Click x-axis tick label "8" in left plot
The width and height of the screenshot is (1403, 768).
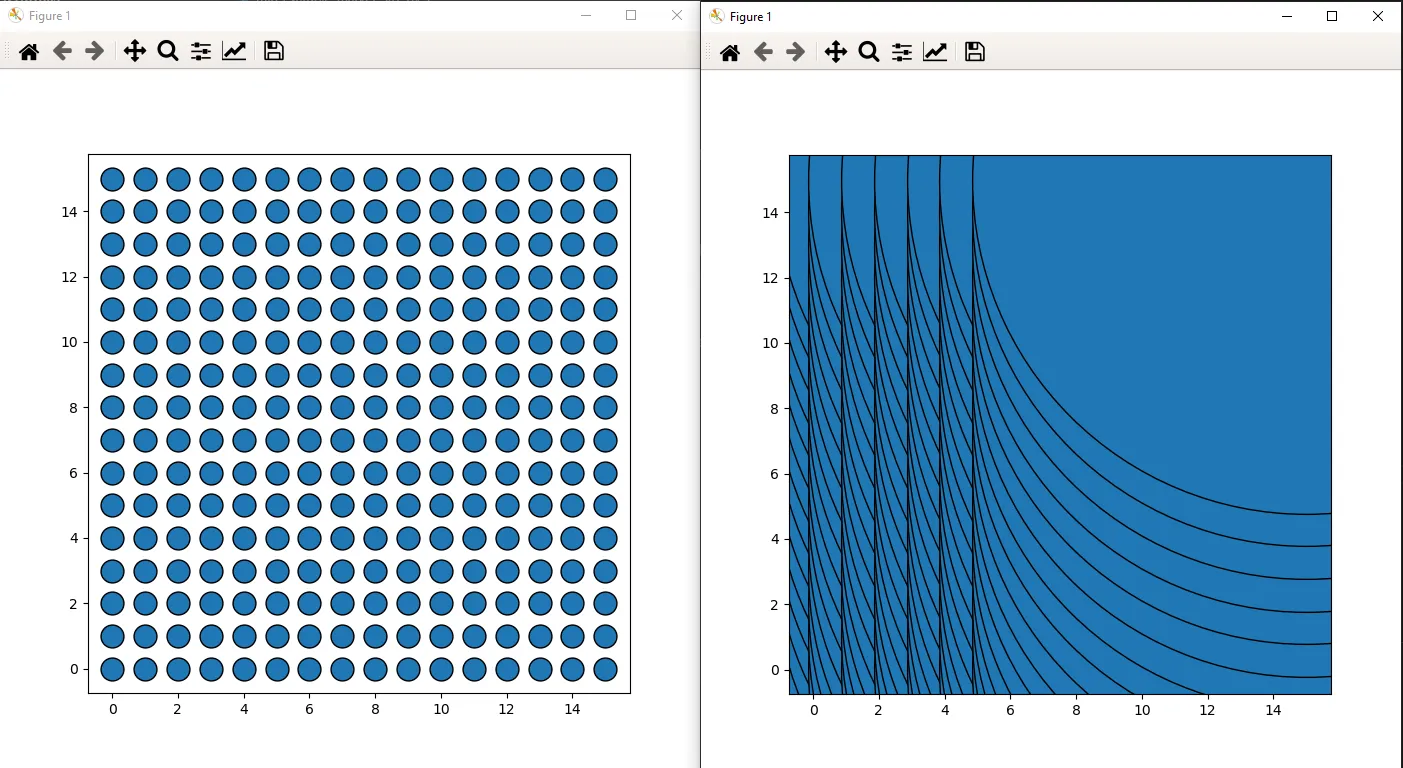(375, 709)
